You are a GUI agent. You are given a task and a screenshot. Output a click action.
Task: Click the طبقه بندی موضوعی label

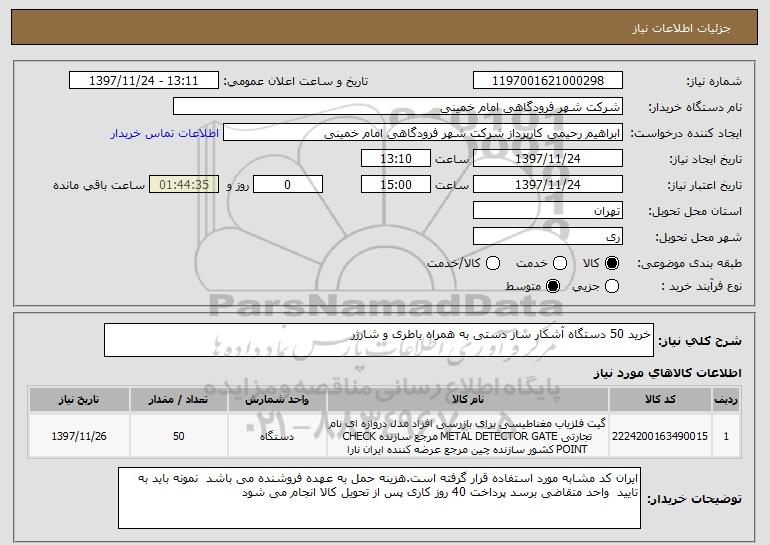(x=689, y=264)
